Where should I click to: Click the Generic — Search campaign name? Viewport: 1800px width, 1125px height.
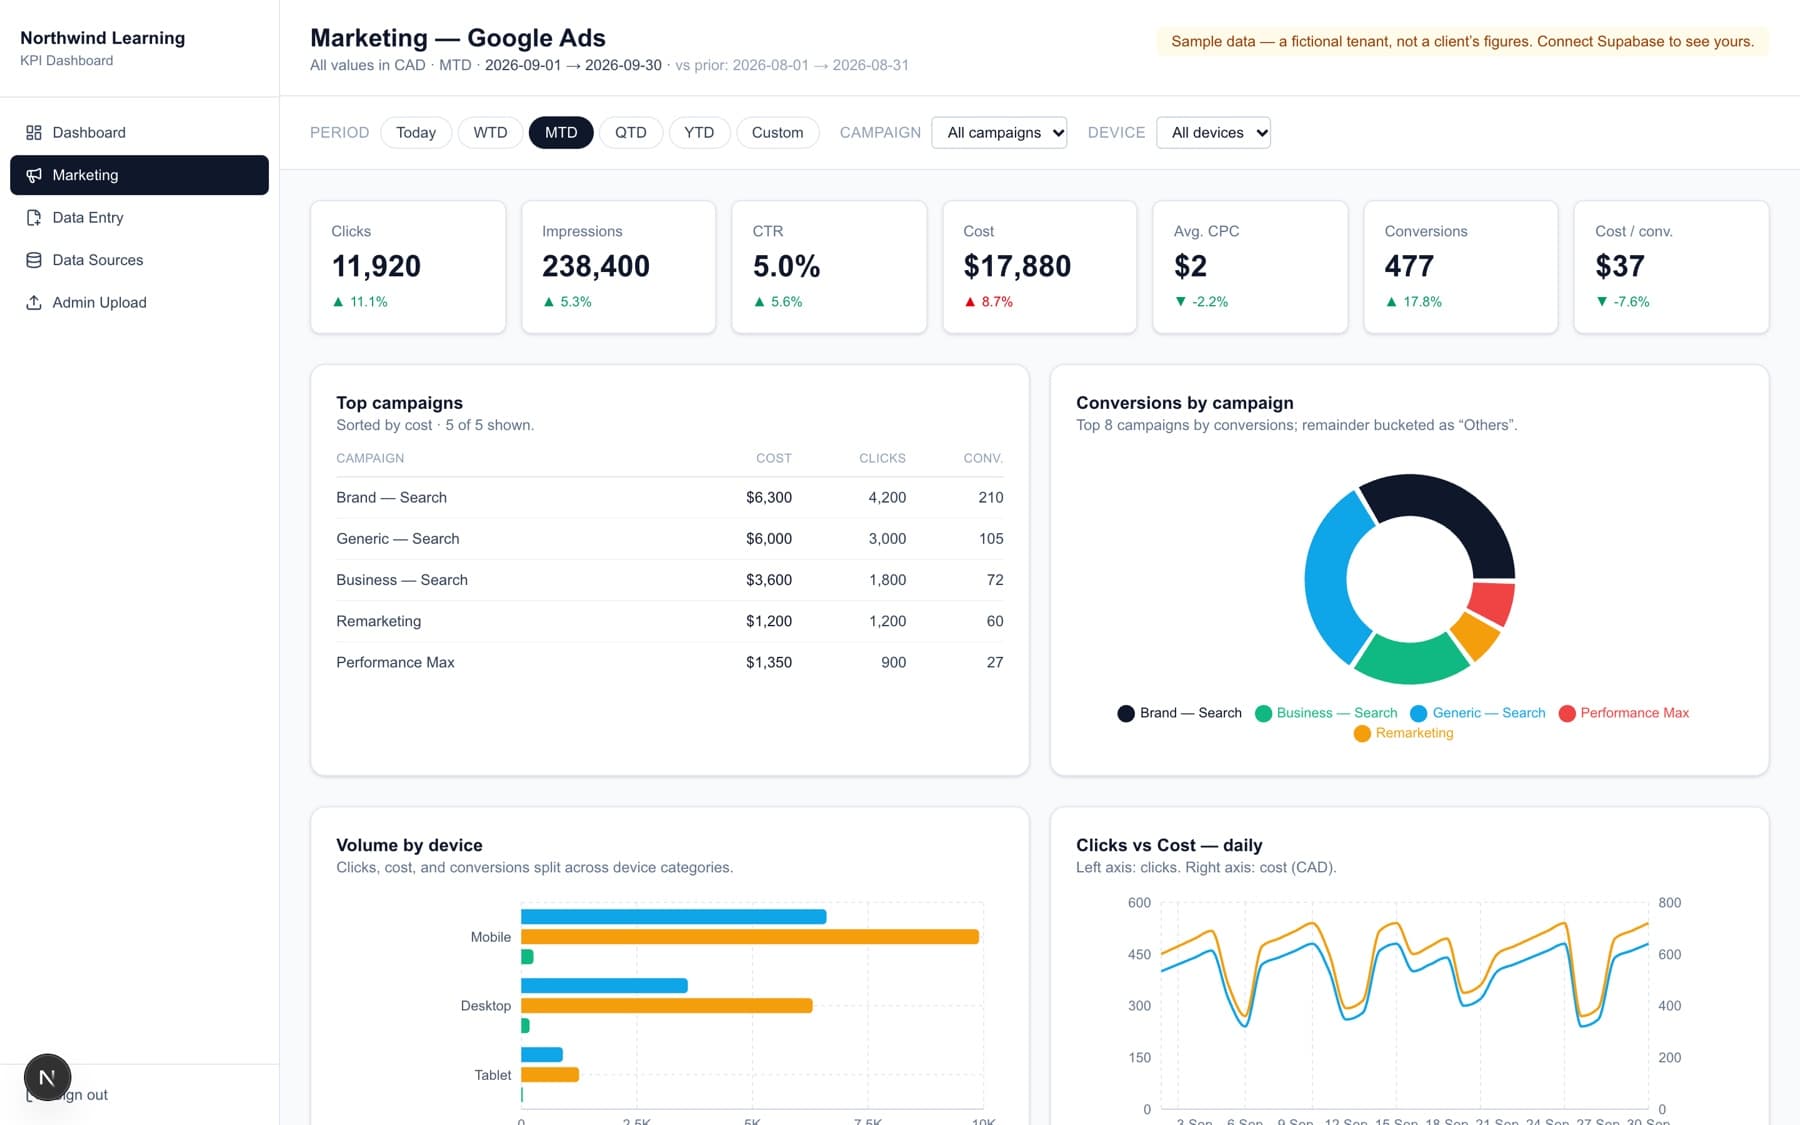coord(398,539)
